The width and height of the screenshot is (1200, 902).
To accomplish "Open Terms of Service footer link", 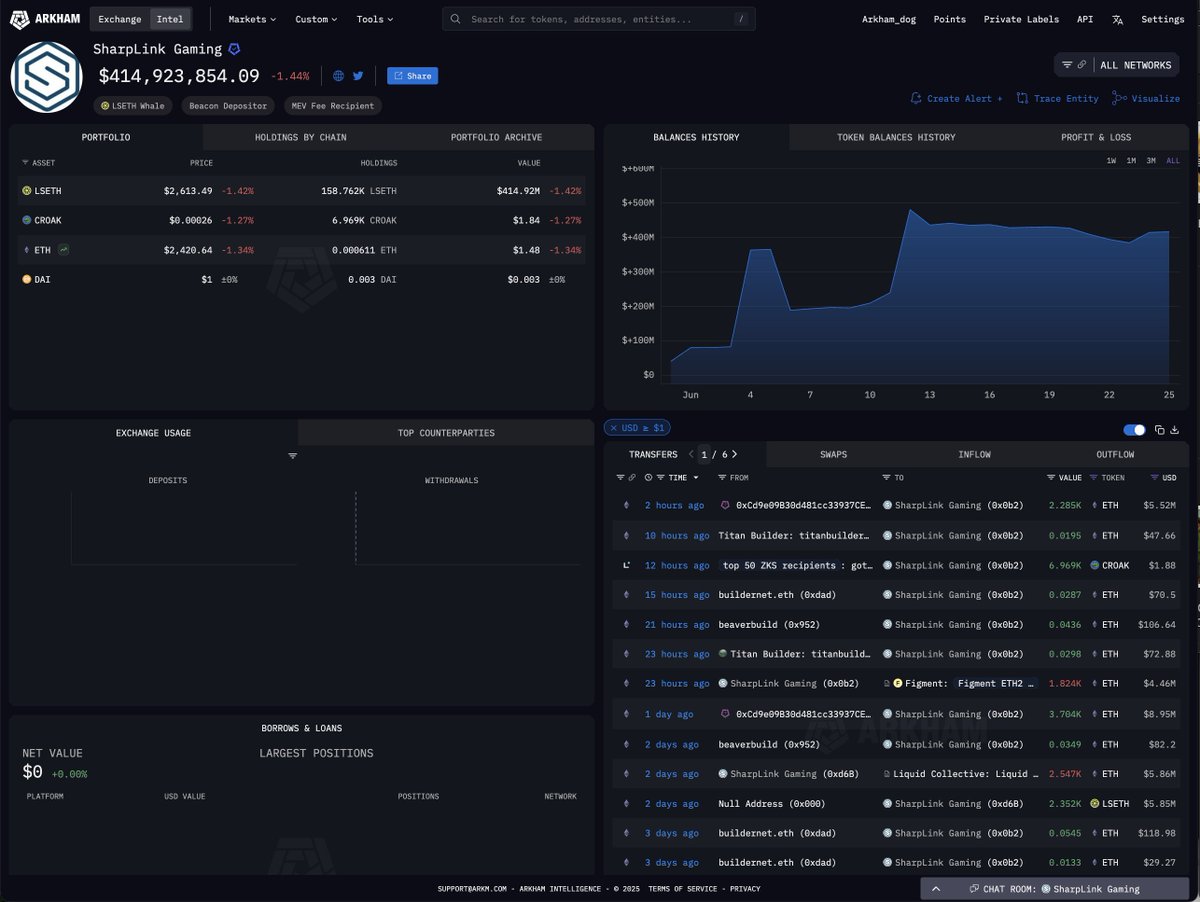I will tap(682, 889).
